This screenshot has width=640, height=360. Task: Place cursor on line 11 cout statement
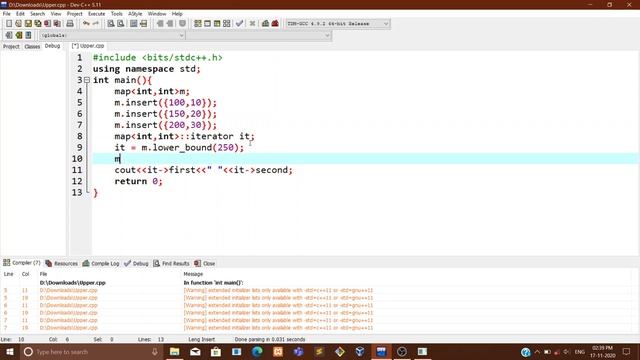203,170
